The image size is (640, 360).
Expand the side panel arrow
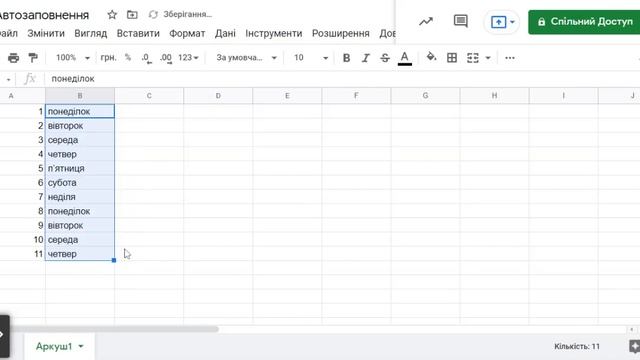(2, 335)
